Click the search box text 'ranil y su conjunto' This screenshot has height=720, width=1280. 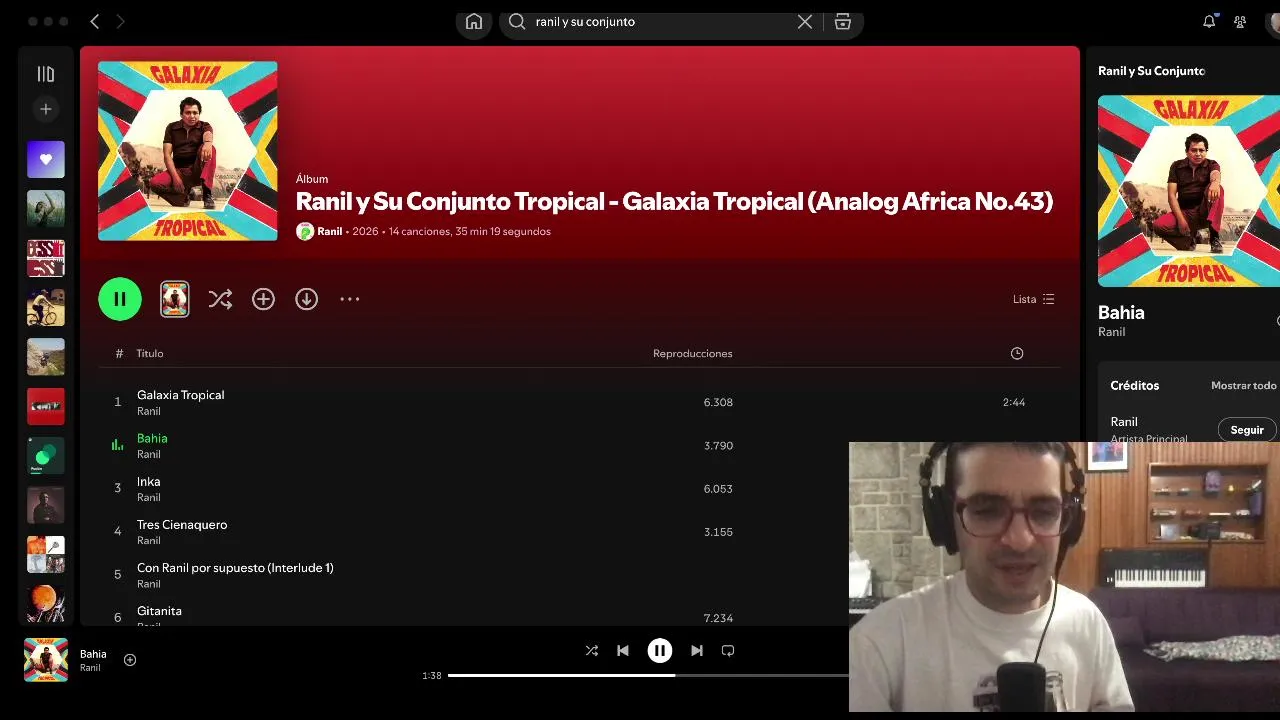tap(585, 21)
